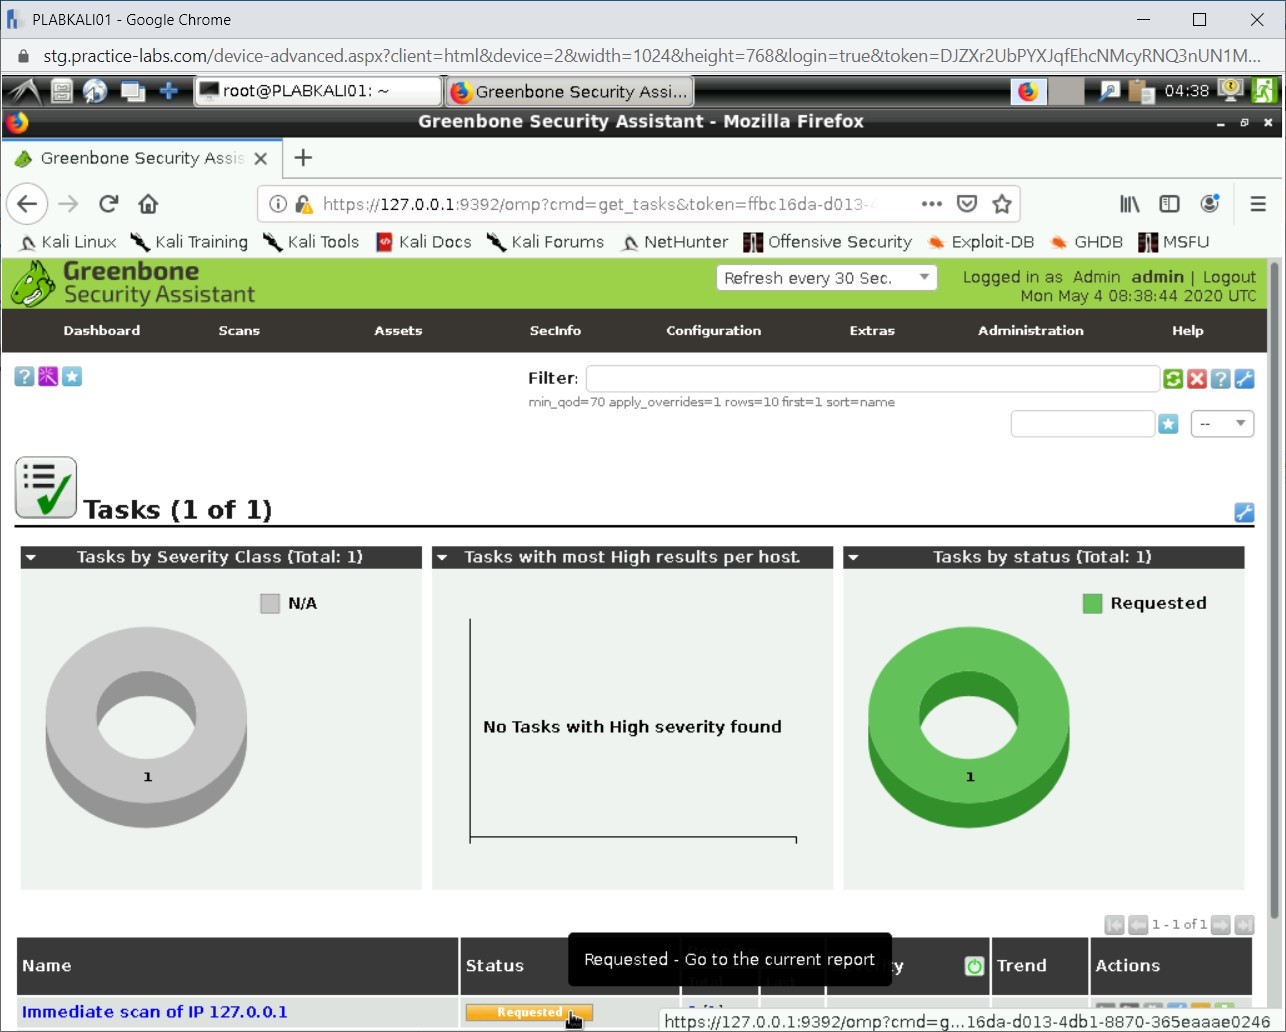Screen dimensions: 1286x1032
Task: Collapse Tasks by Severity Class chart menu arrow
Action: pyautogui.click(x=31, y=558)
